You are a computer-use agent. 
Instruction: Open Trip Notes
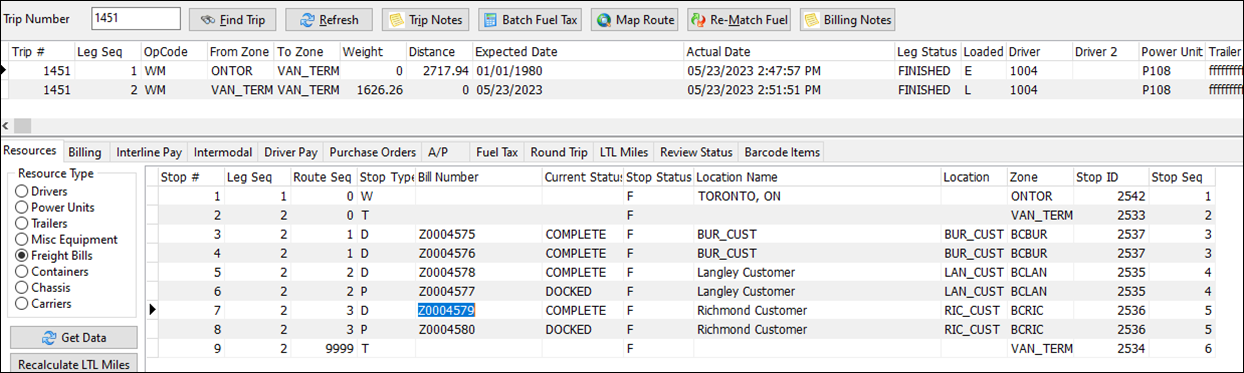coord(426,19)
